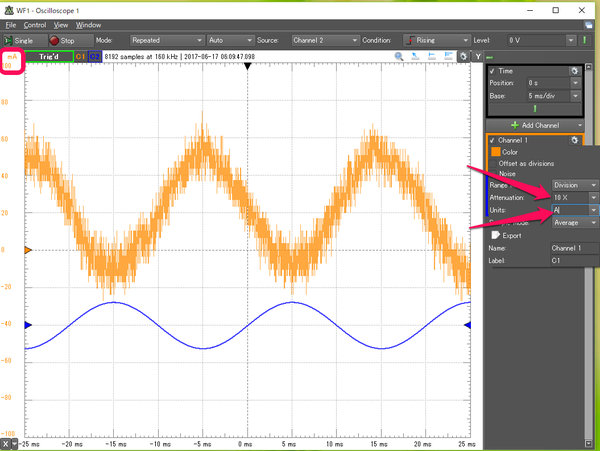This screenshot has width=600, height=451.
Task: Click the C1 channel tag in status bar
Action: pos(80,57)
